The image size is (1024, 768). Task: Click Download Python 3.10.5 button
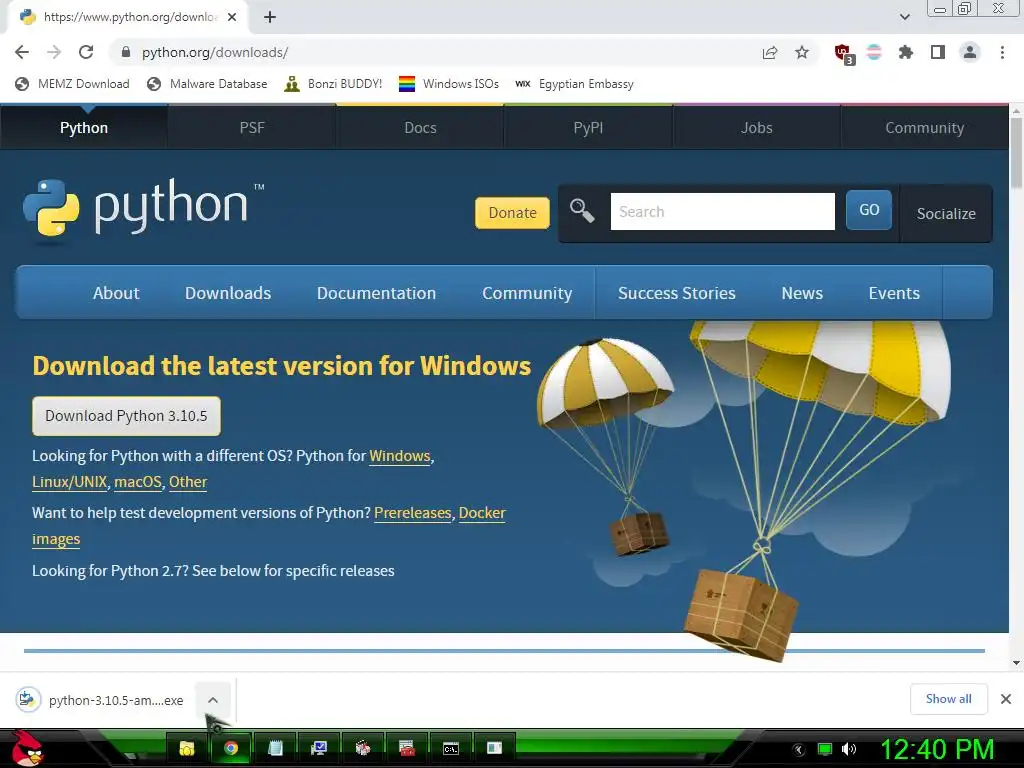coord(126,416)
